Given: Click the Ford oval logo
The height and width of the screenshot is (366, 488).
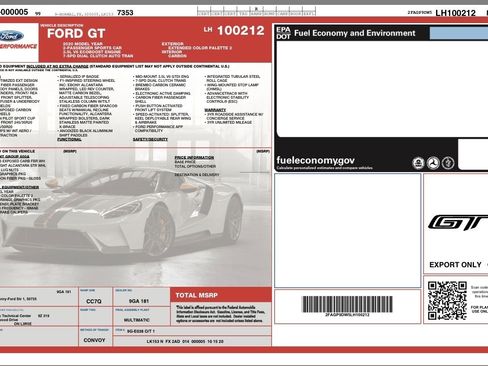Looking at the screenshot, I should coord(11,36).
